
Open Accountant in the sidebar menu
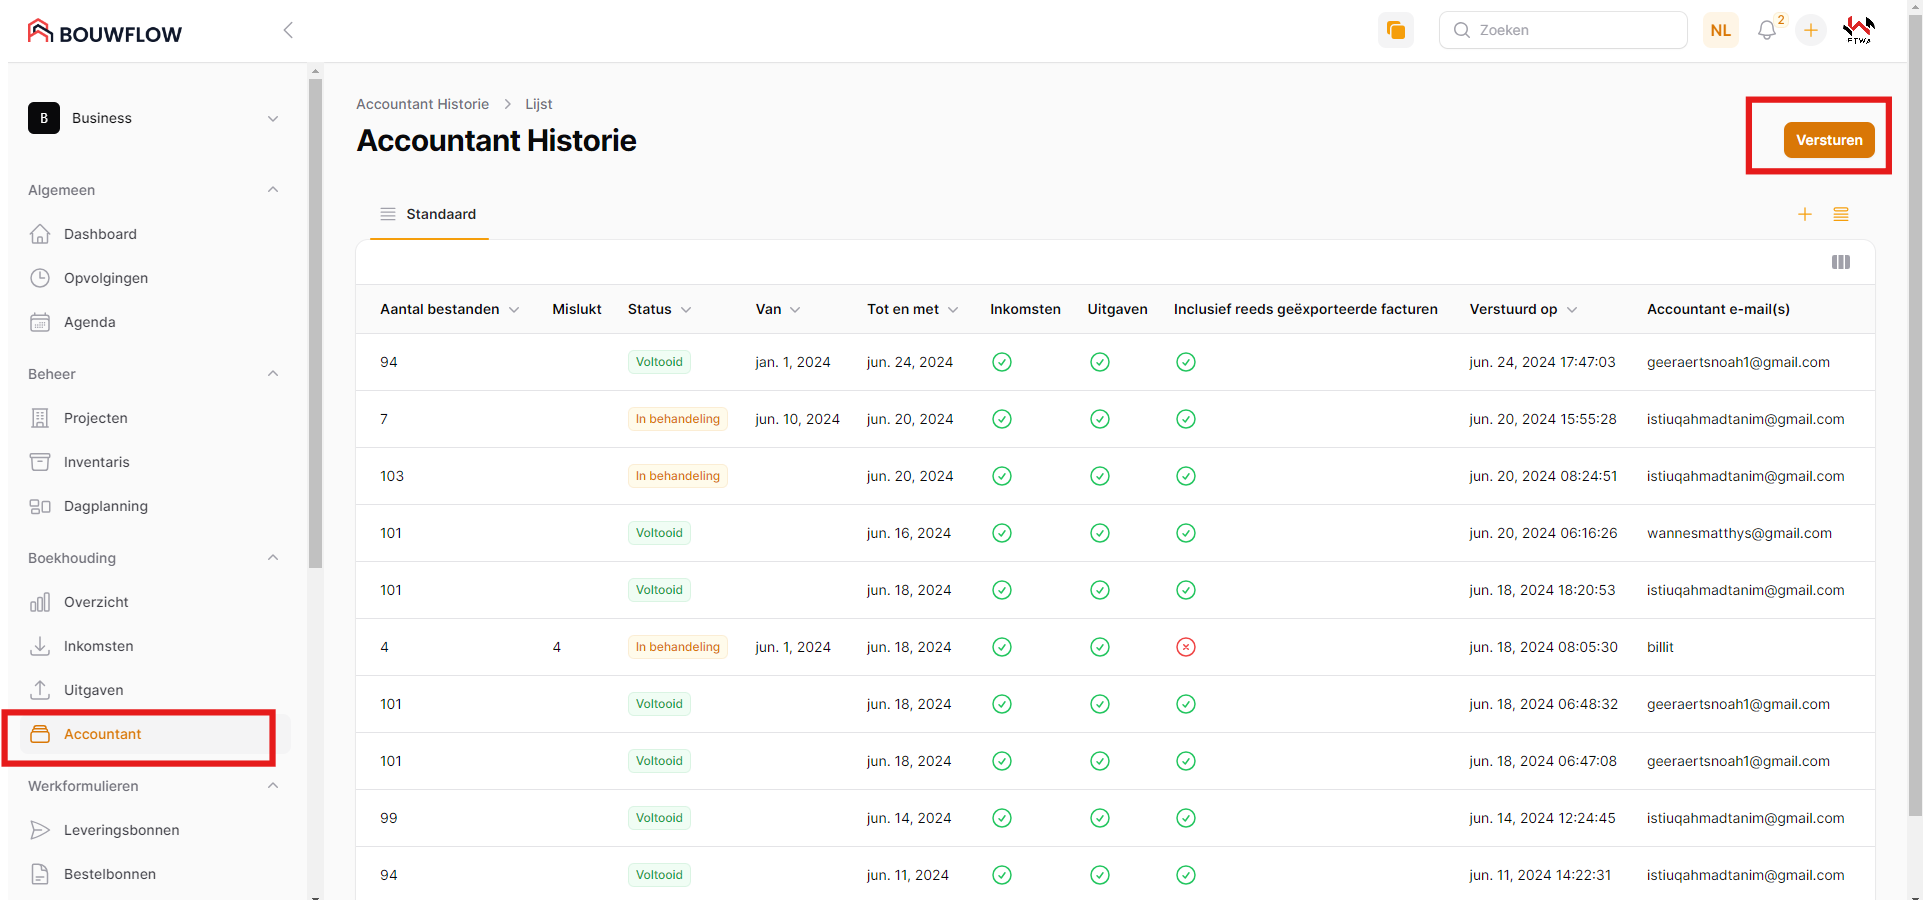point(102,734)
